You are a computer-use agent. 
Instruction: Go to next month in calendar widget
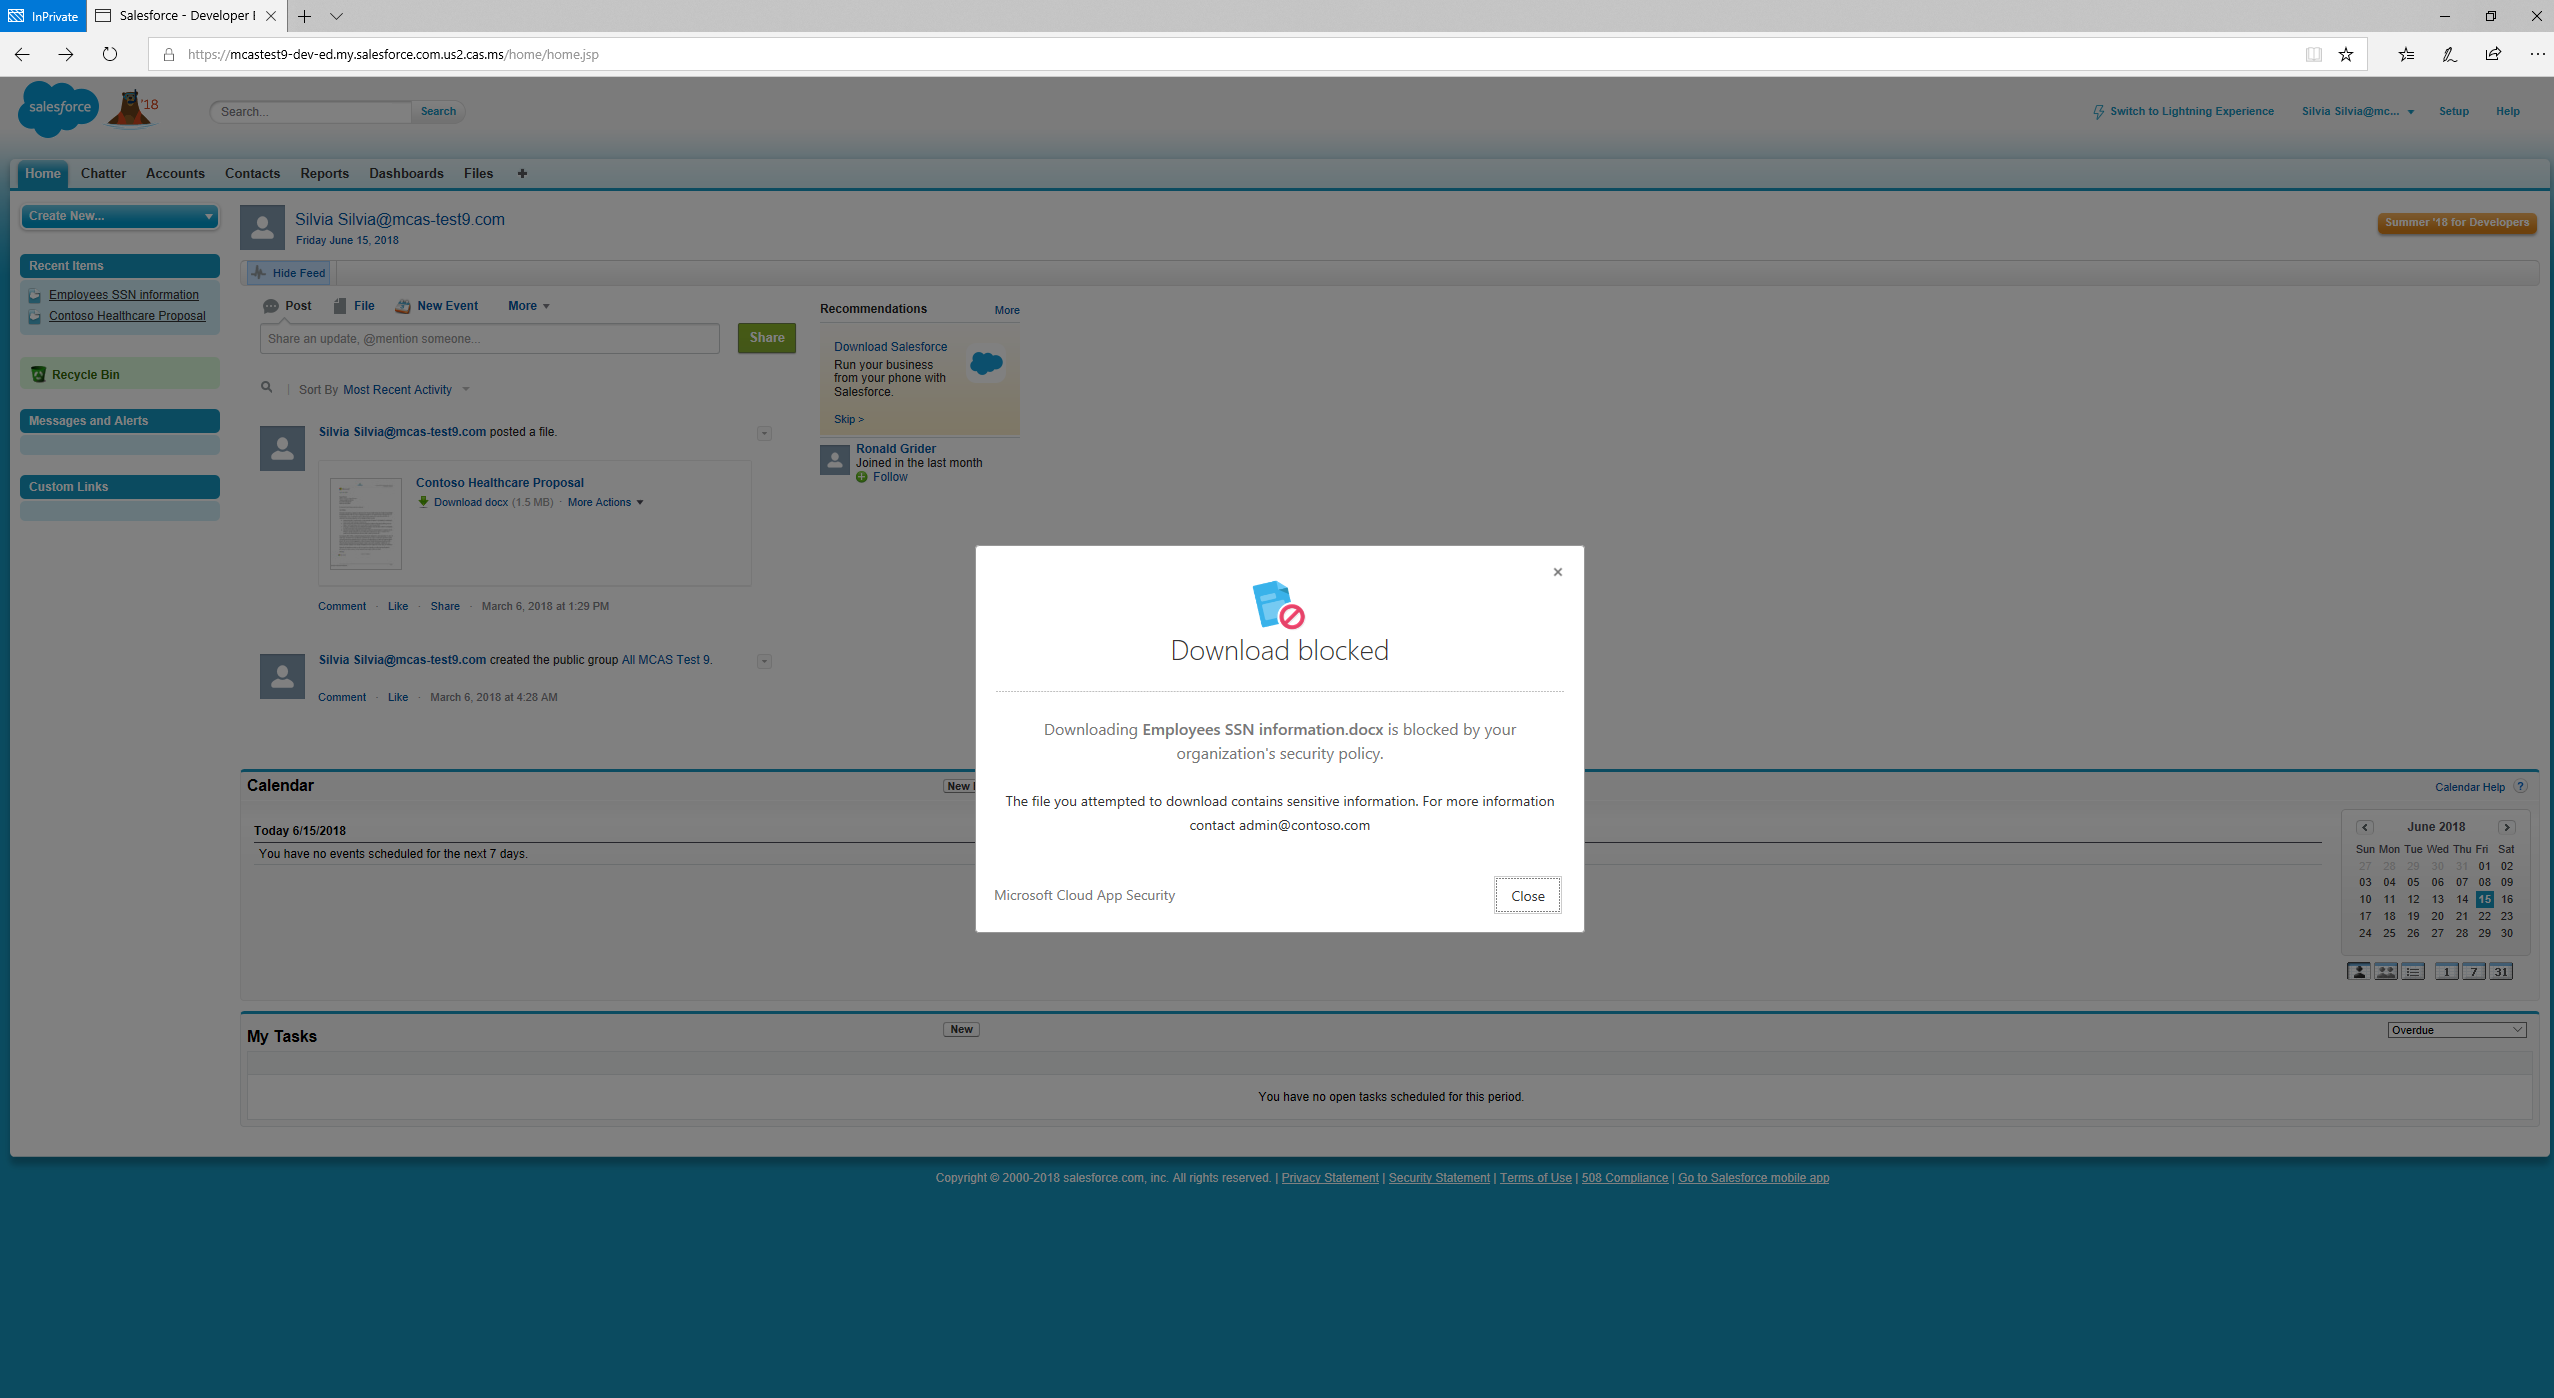pos(2507,827)
